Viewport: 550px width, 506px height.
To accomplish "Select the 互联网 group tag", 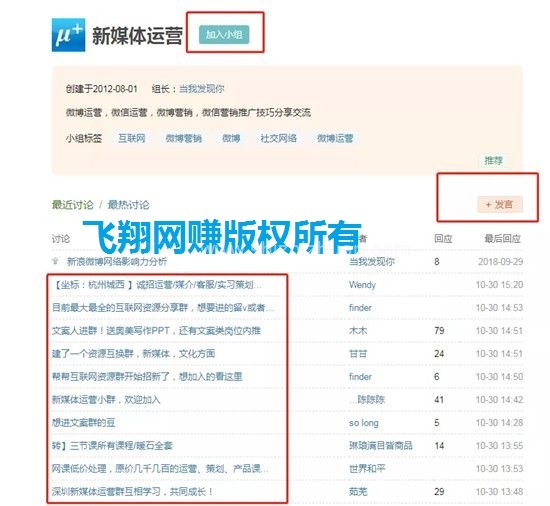I will tap(132, 138).
